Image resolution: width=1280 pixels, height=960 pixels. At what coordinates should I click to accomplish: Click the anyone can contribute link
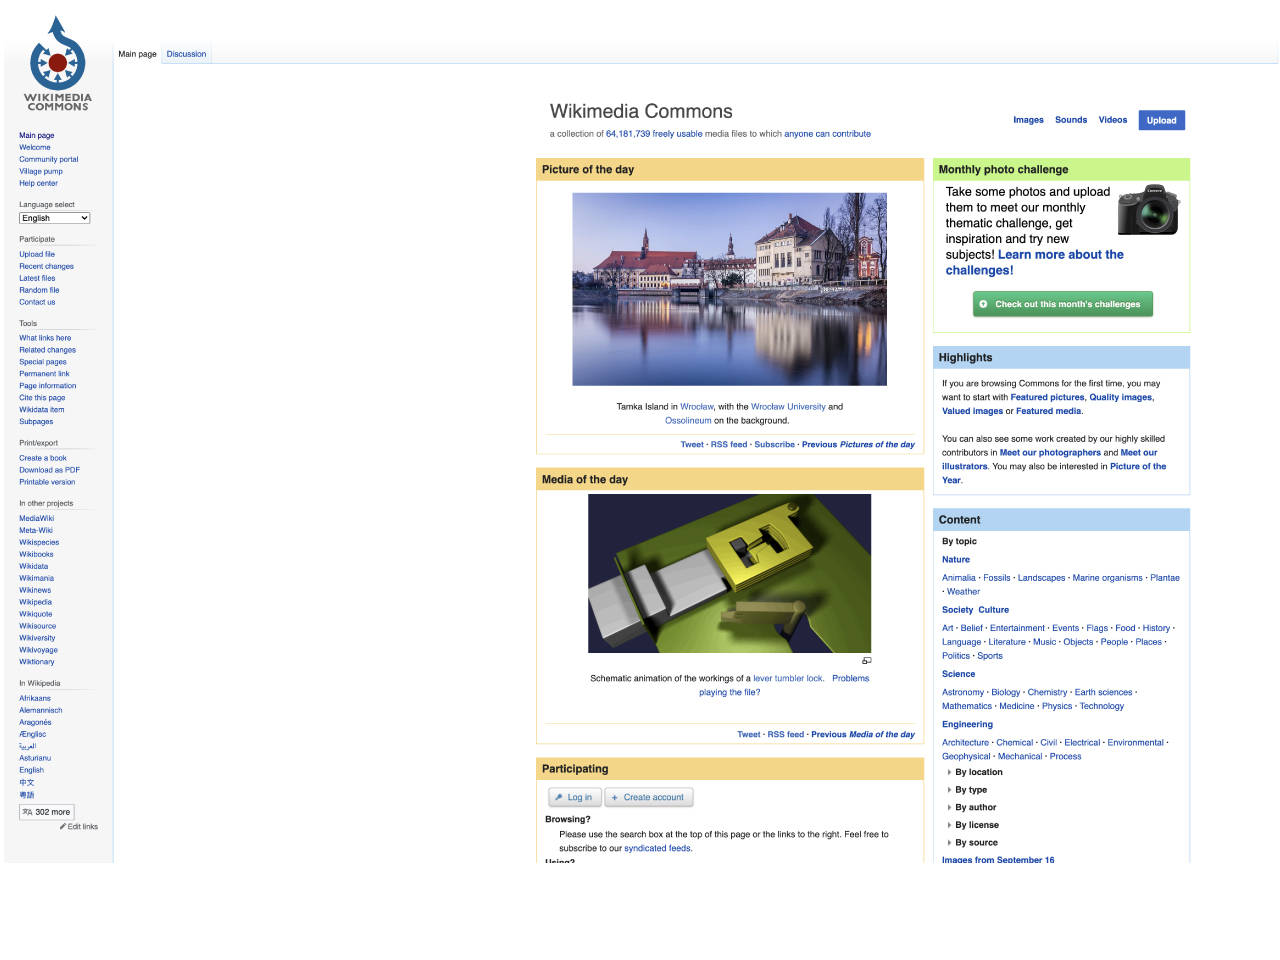pos(827,134)
